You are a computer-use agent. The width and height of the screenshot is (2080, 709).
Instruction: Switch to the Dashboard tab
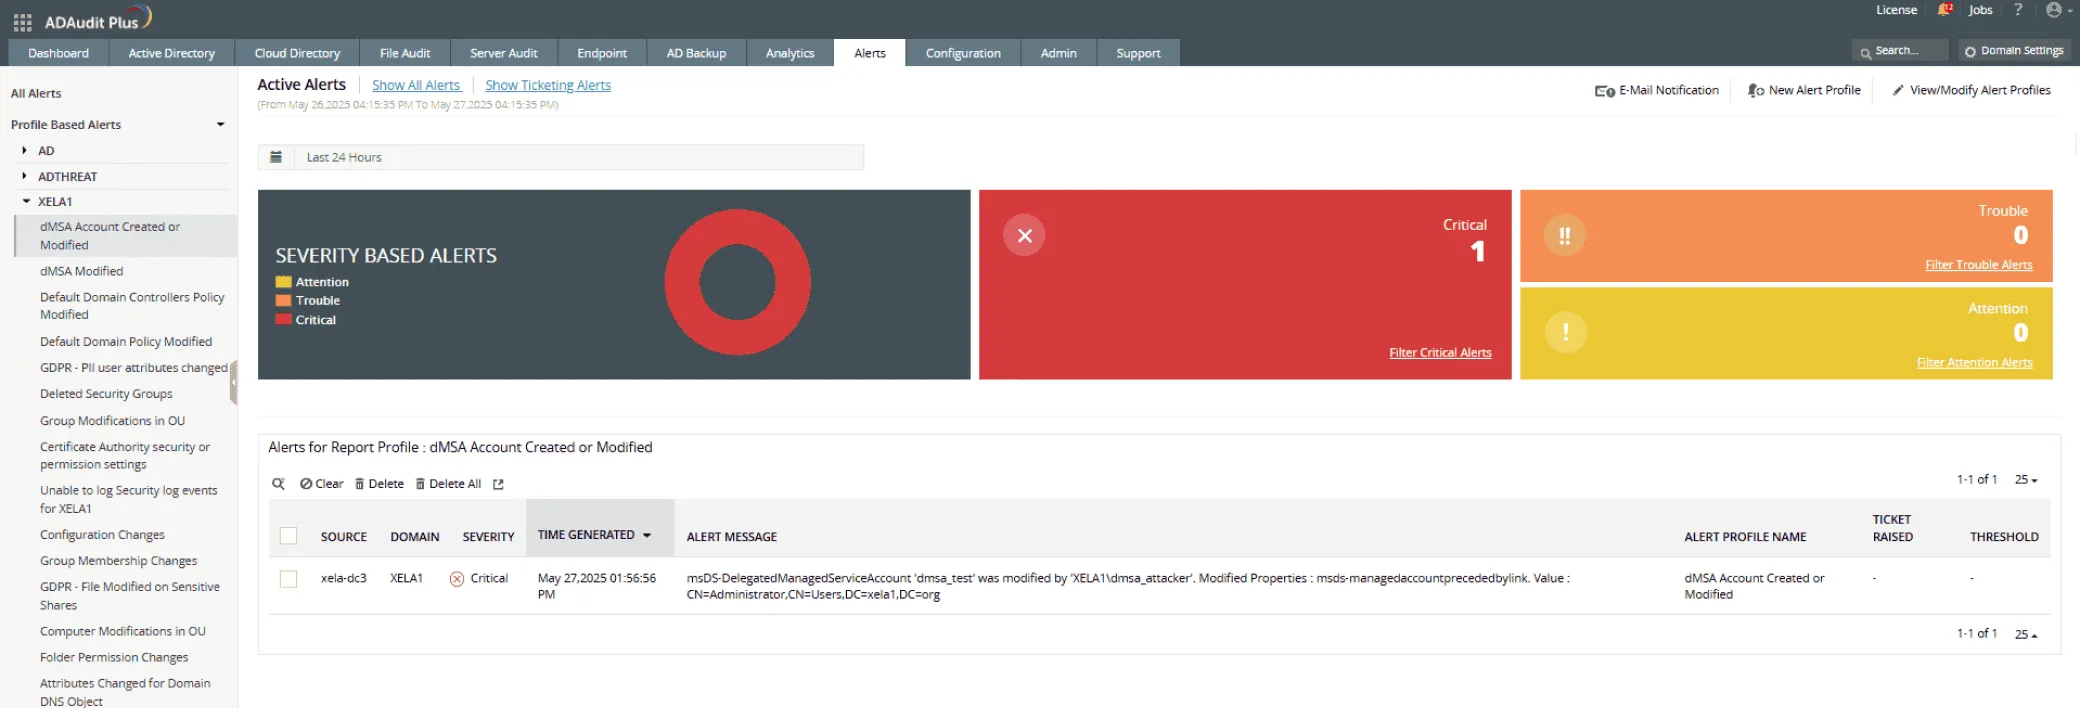(x=58, y=53)
